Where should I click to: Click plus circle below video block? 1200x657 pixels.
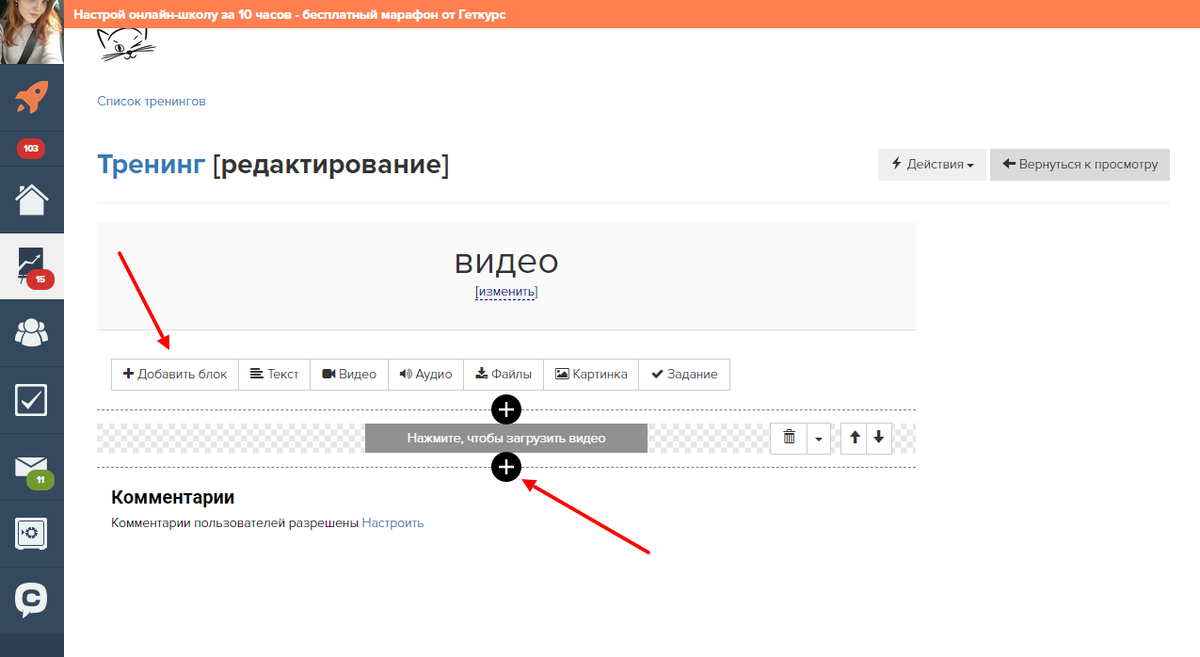click(506, 467)
